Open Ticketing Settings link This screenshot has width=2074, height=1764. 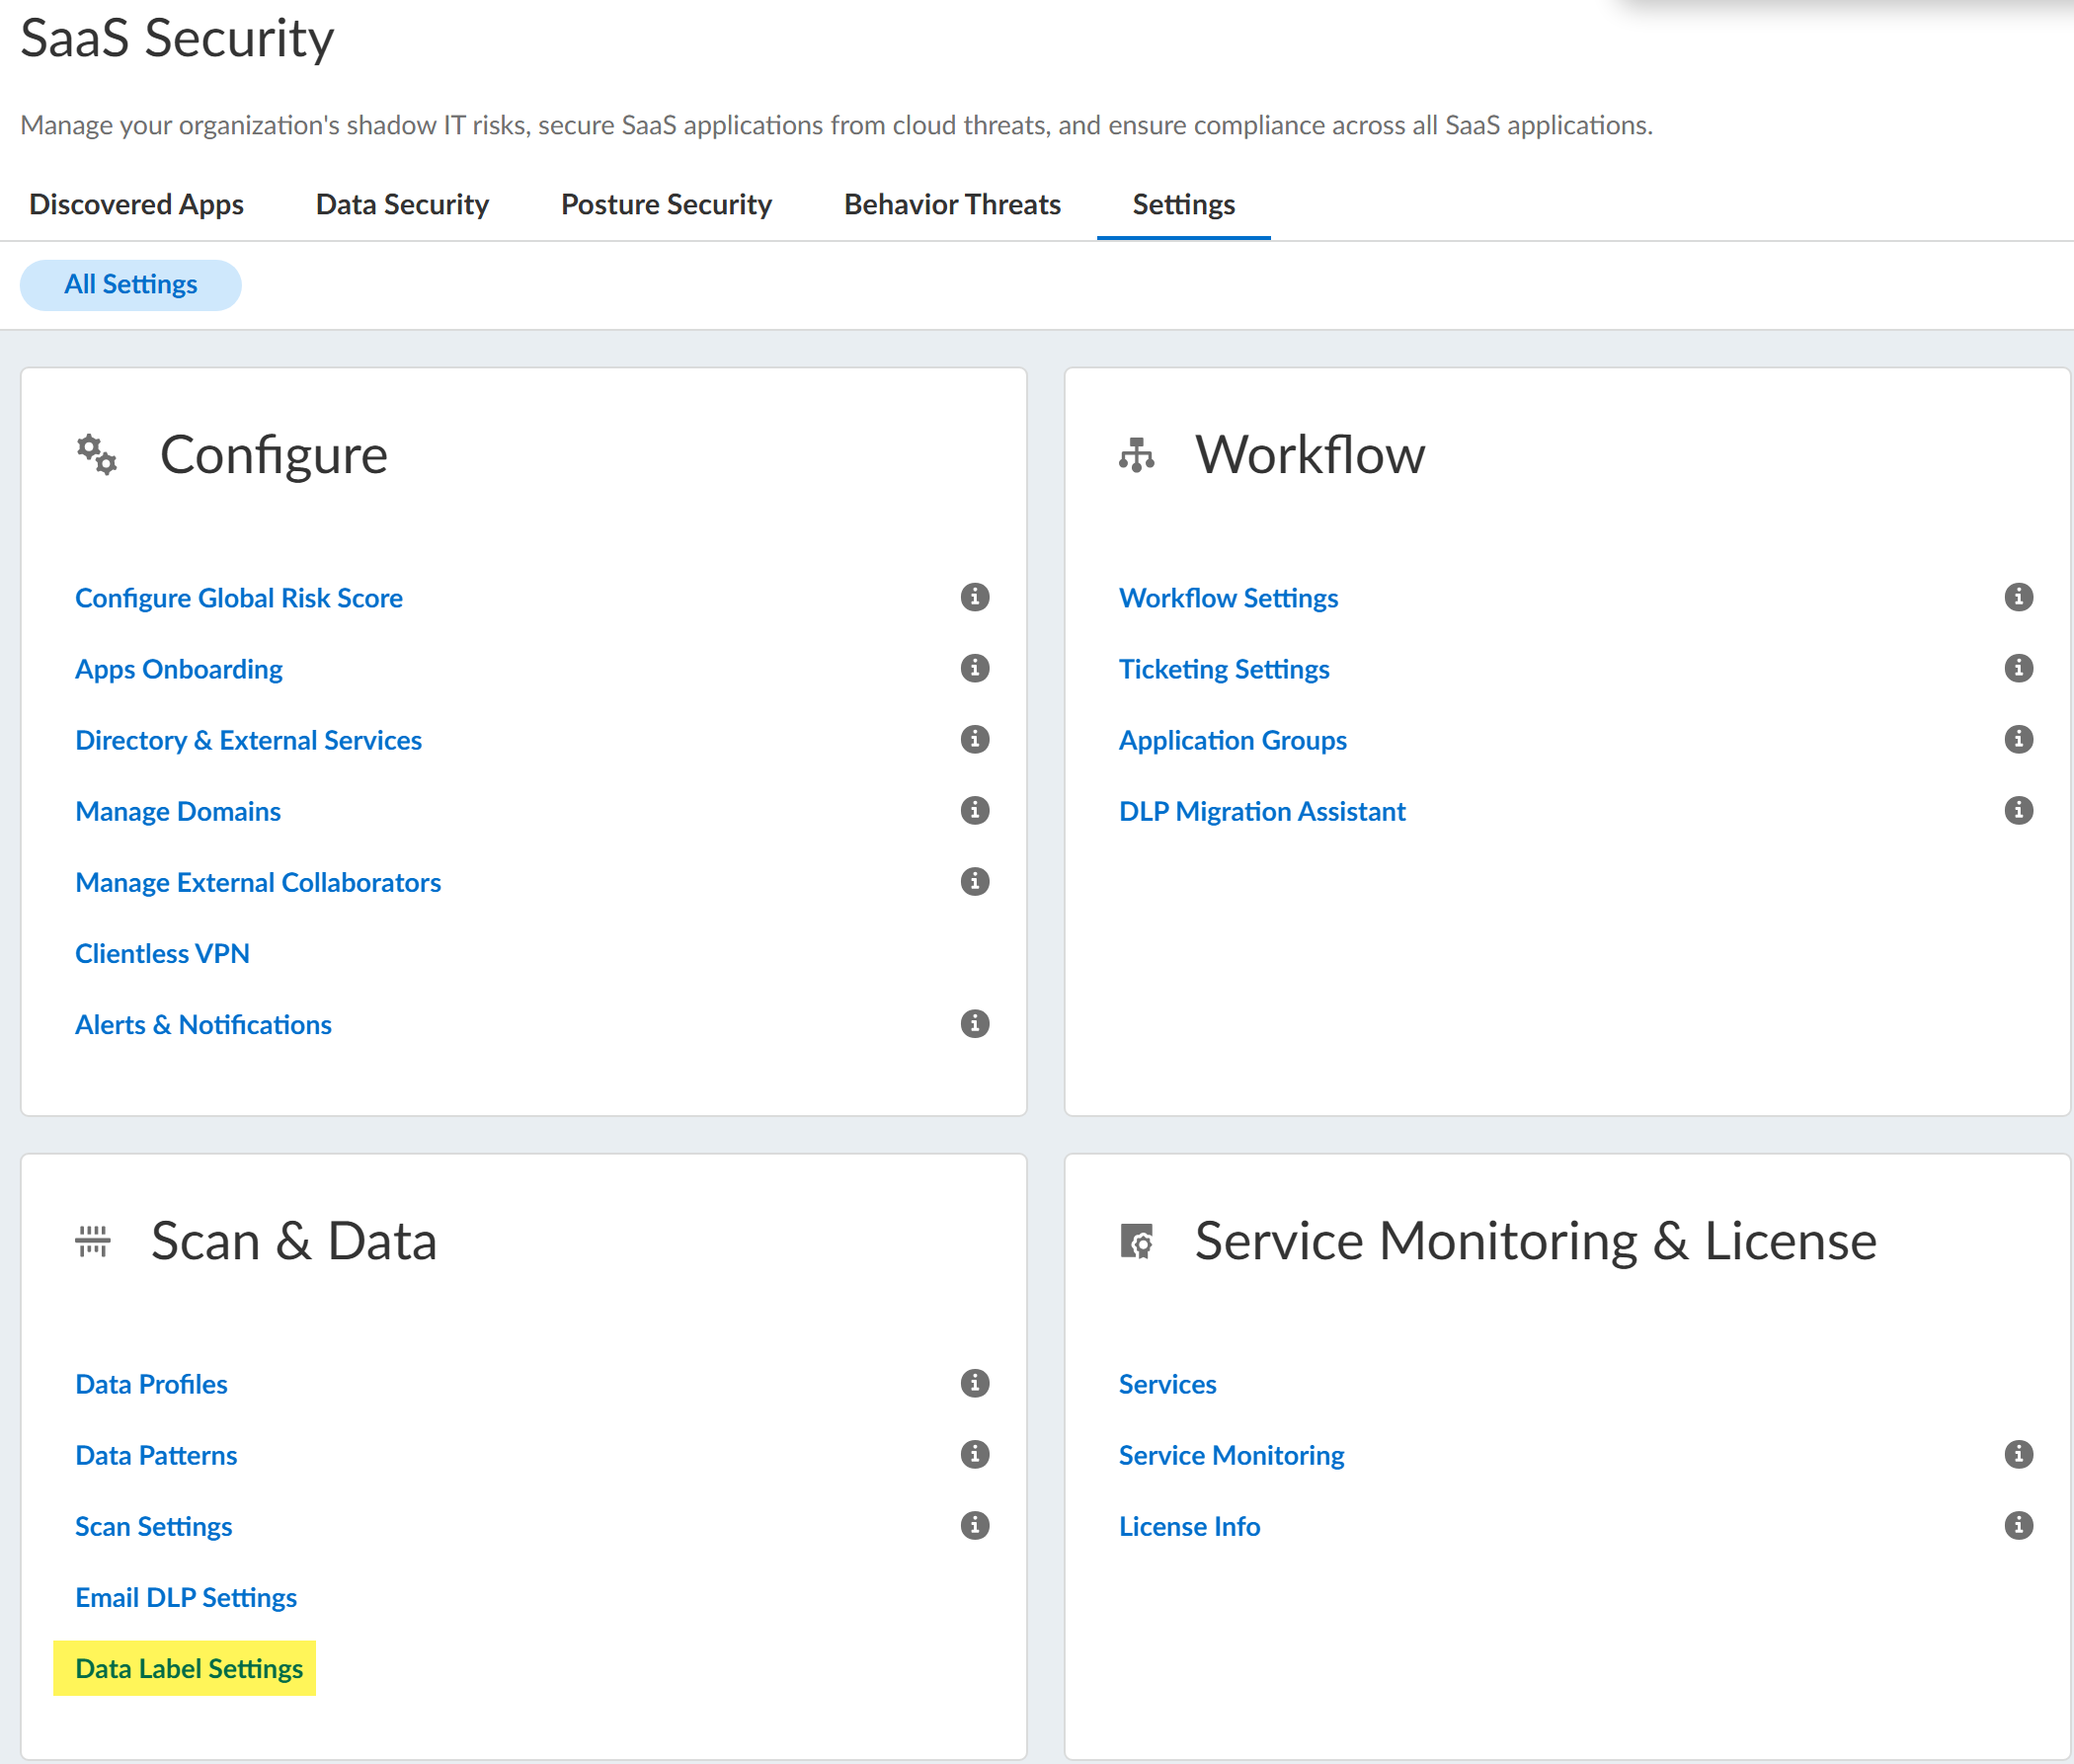click(1223, 669)
